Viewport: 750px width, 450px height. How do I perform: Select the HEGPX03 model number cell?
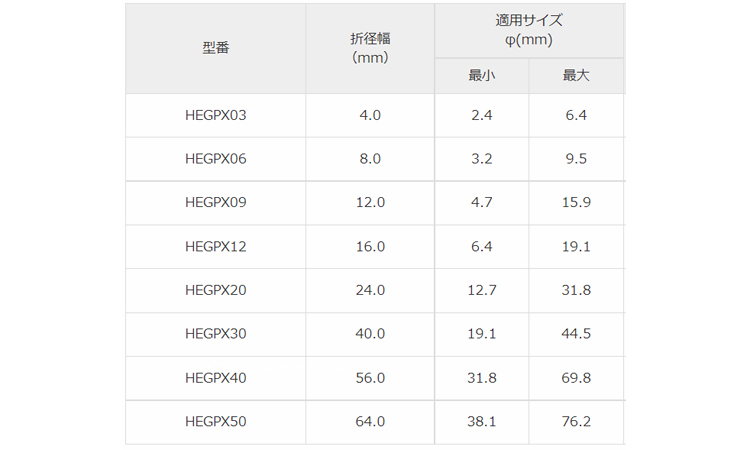[x=215, y=115]
